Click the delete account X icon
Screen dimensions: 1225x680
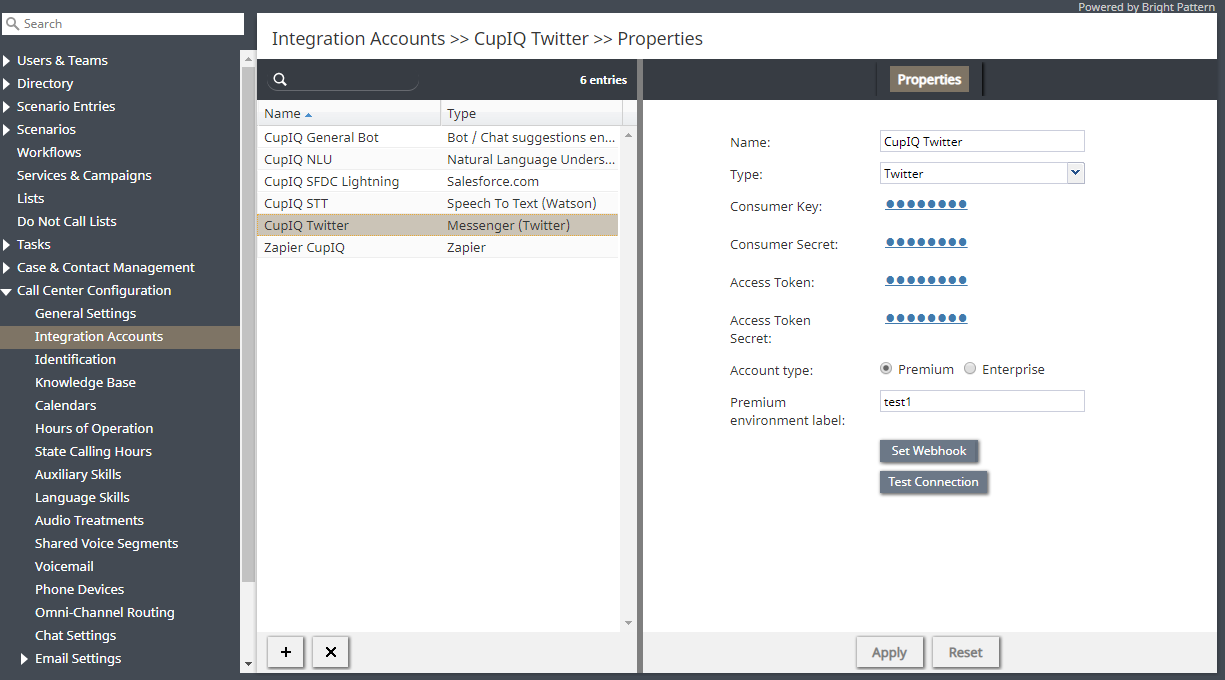pos(331,652)
